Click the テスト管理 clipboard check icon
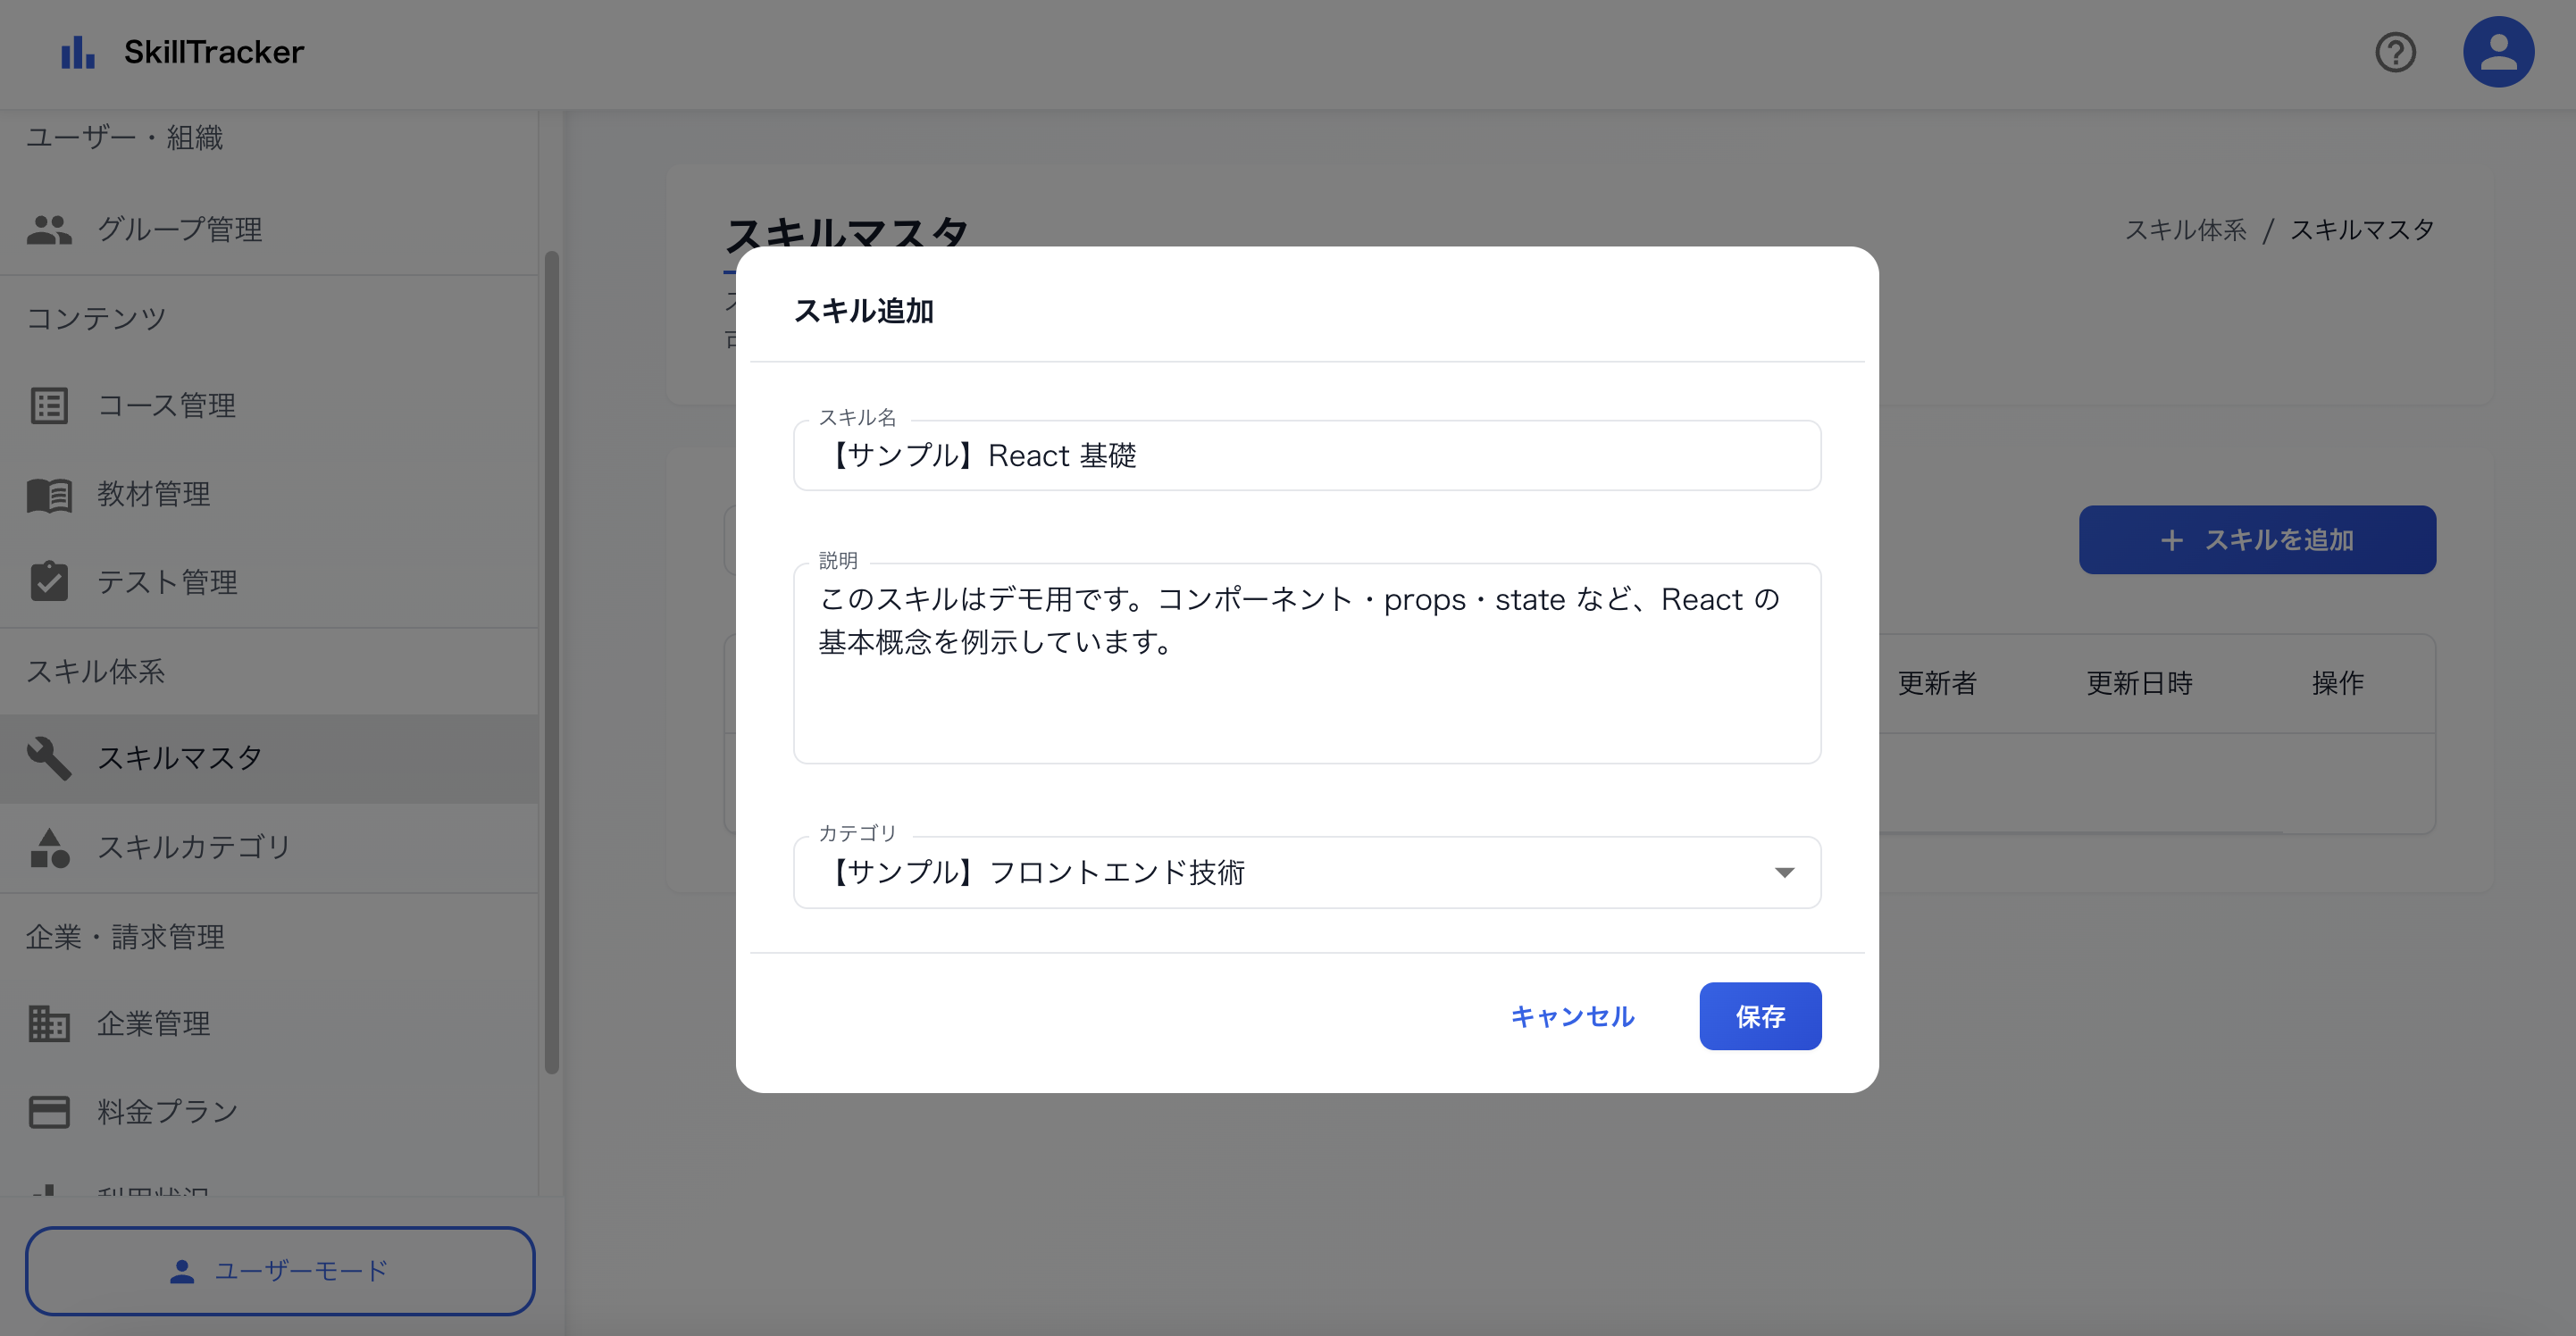 click(49, 582)
